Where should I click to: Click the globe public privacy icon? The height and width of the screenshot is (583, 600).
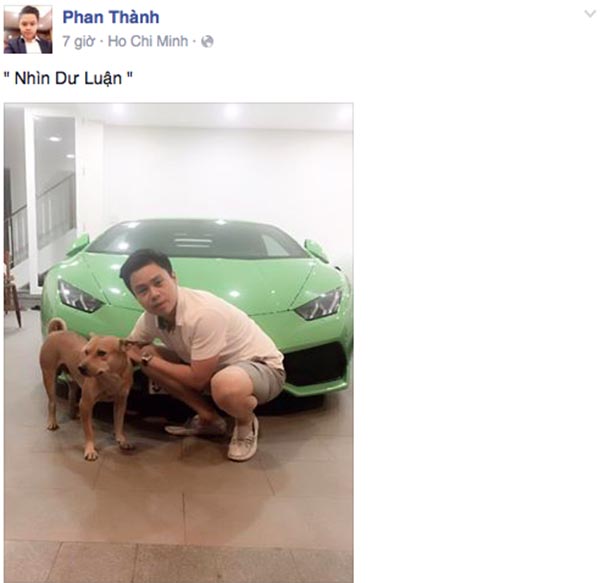coord(207,41)
